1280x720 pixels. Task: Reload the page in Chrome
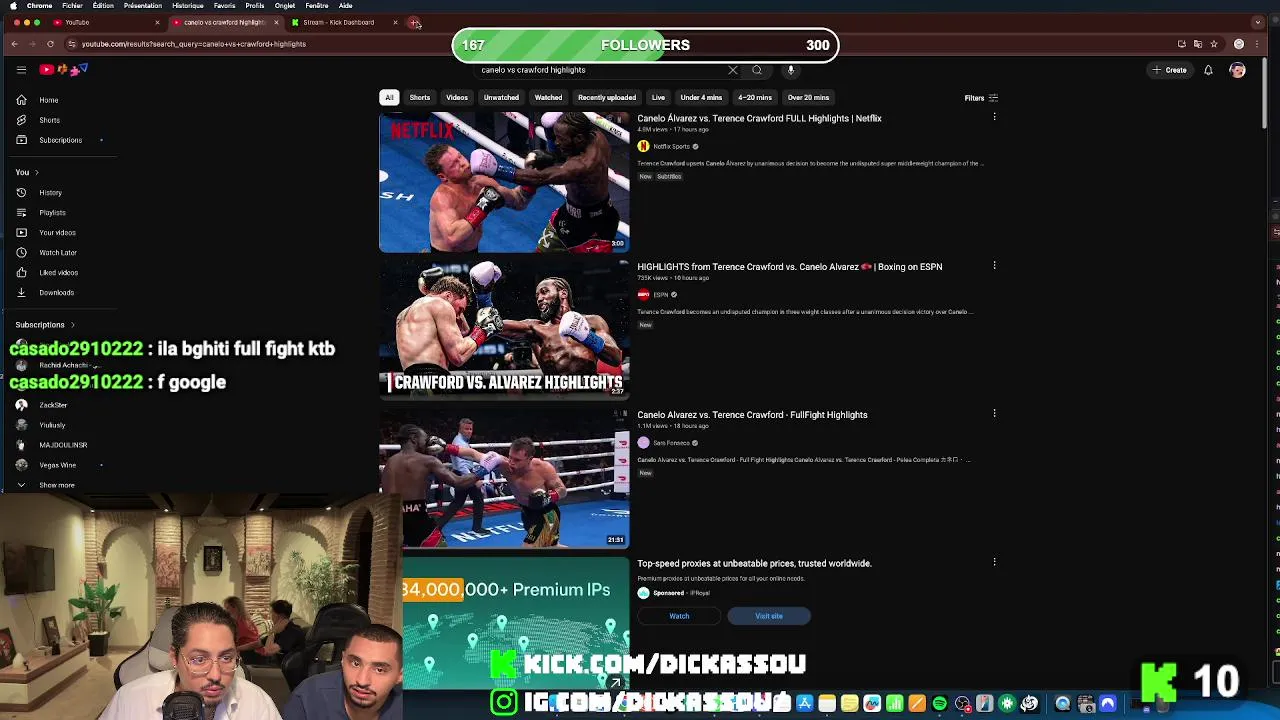coord(50,44)
